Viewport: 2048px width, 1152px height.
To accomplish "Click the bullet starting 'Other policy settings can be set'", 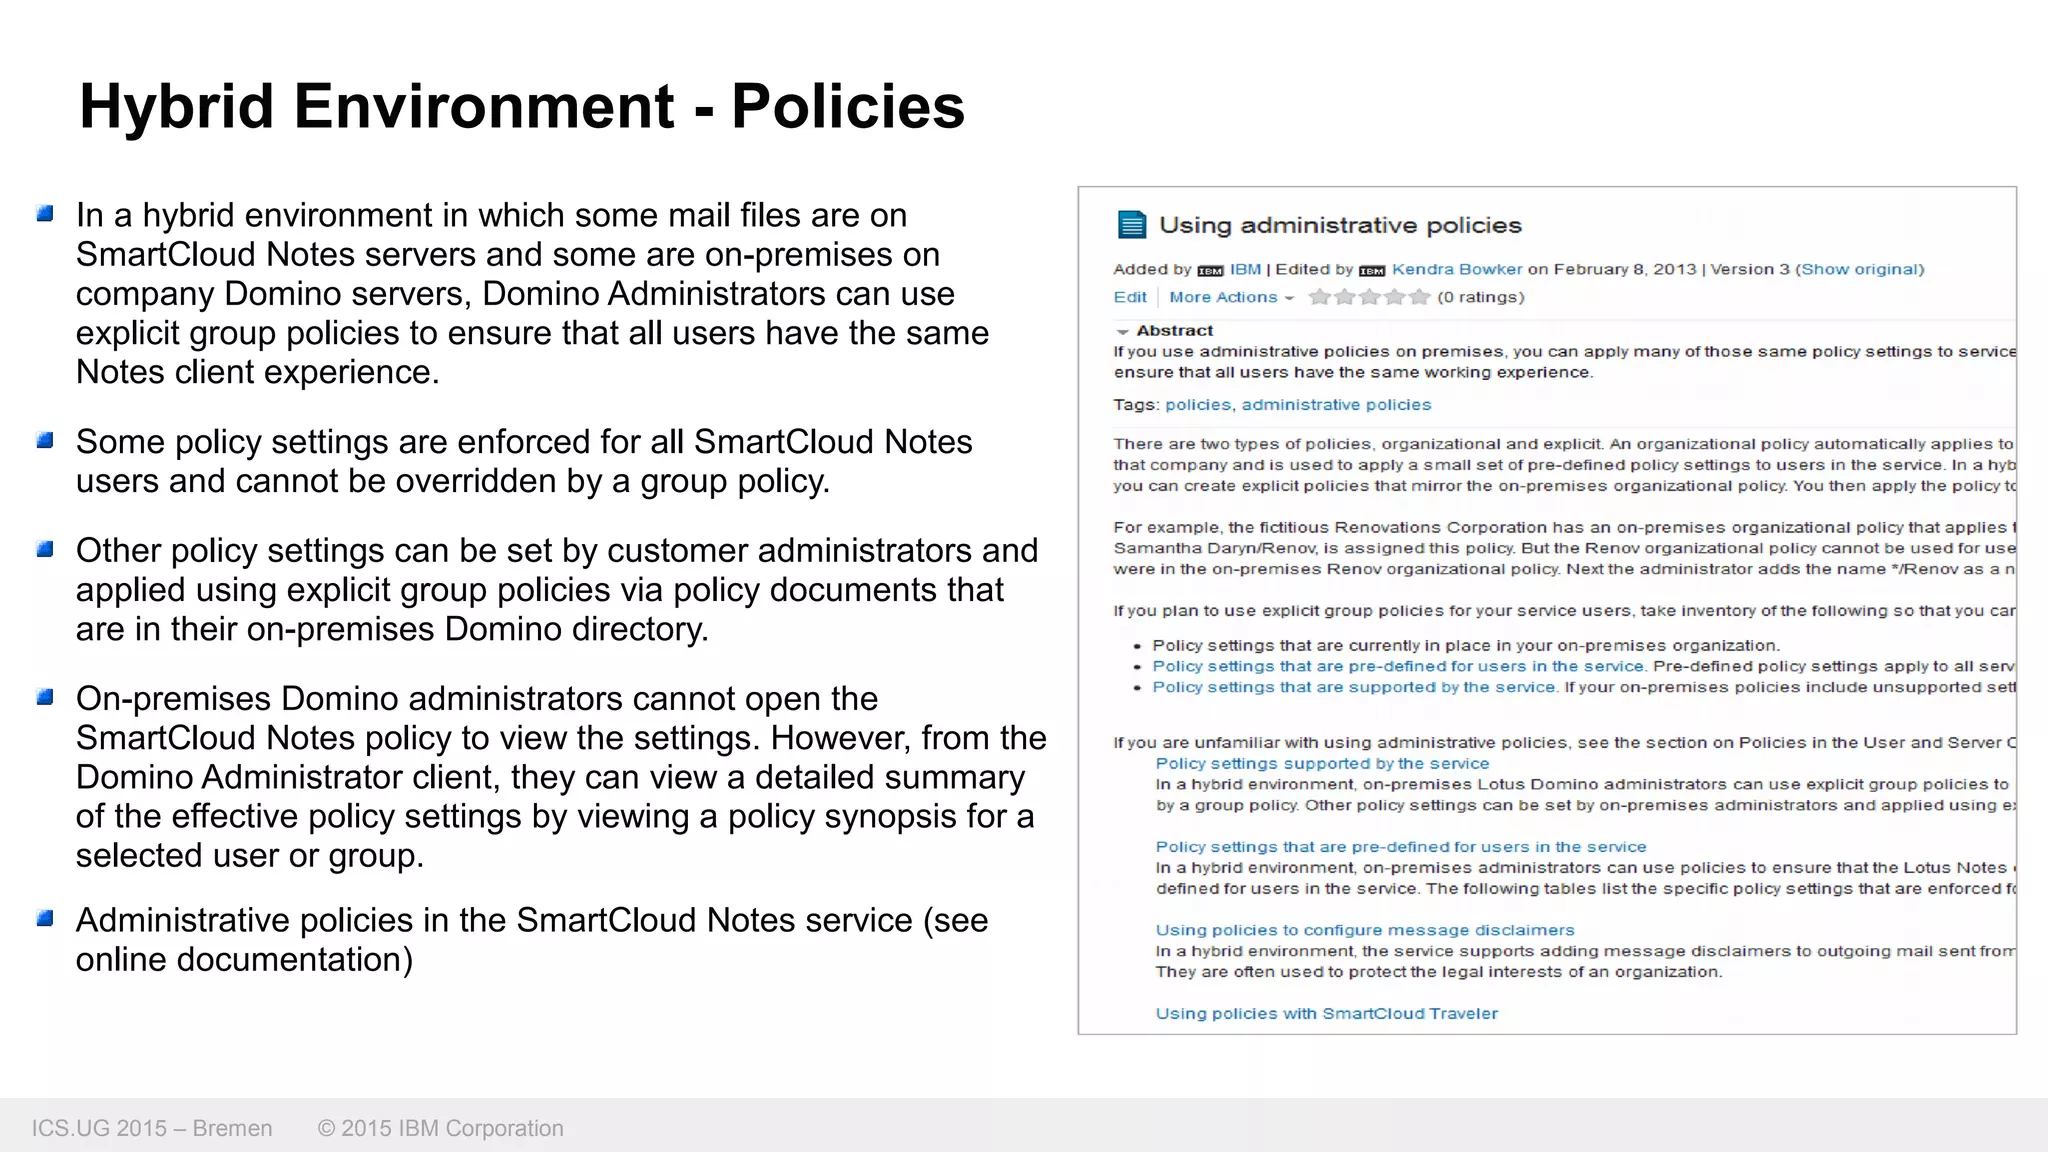I will pos(557,590).
